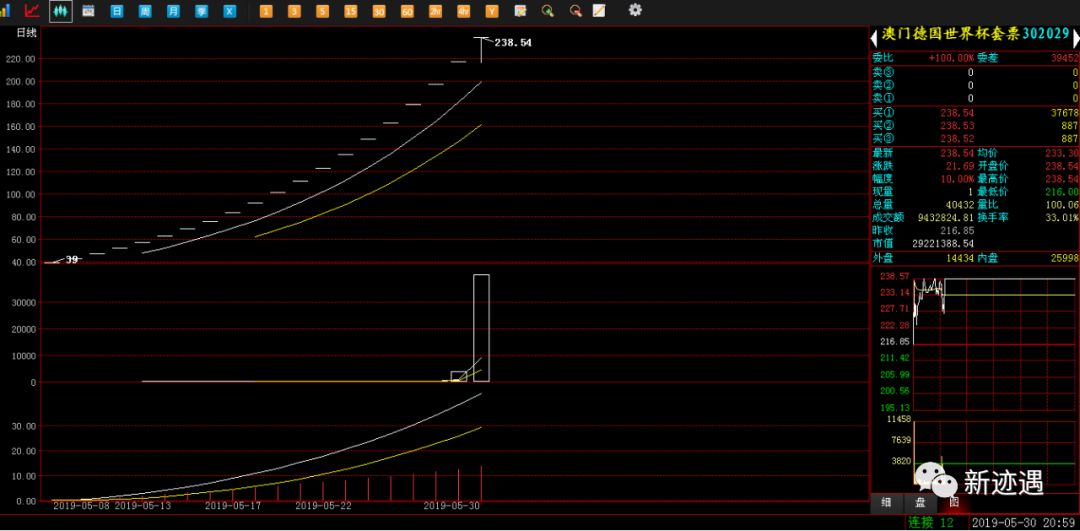The height and width of the screenshot is (531, 1080).
Task: Click the tall volume bar for 2019-05-30
Action: click(481, 328)
